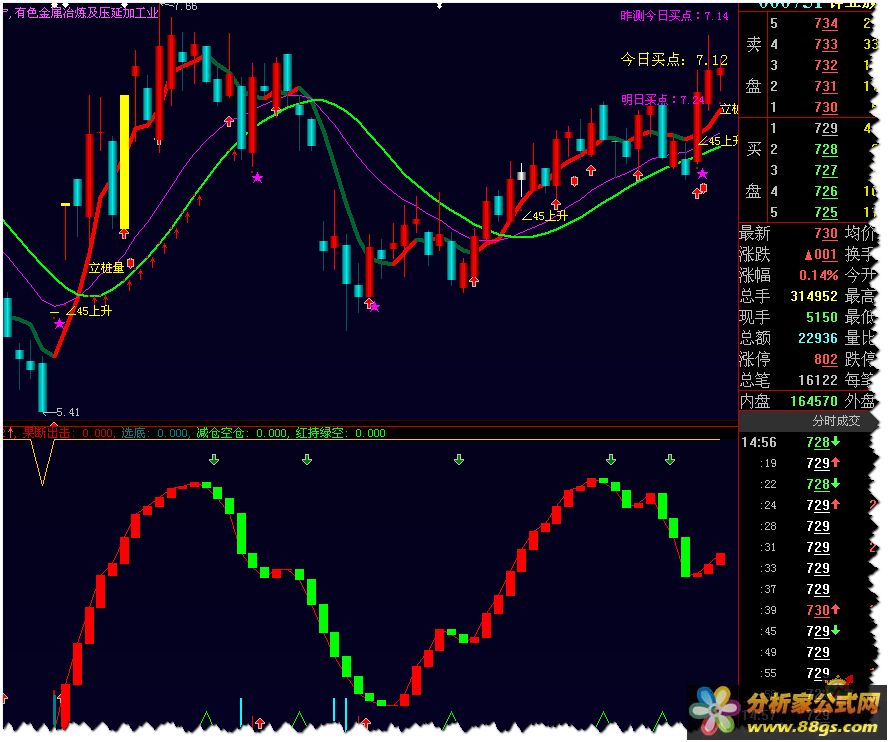
Task: Click the 现手 value 5150
Action: click(822, 317)
